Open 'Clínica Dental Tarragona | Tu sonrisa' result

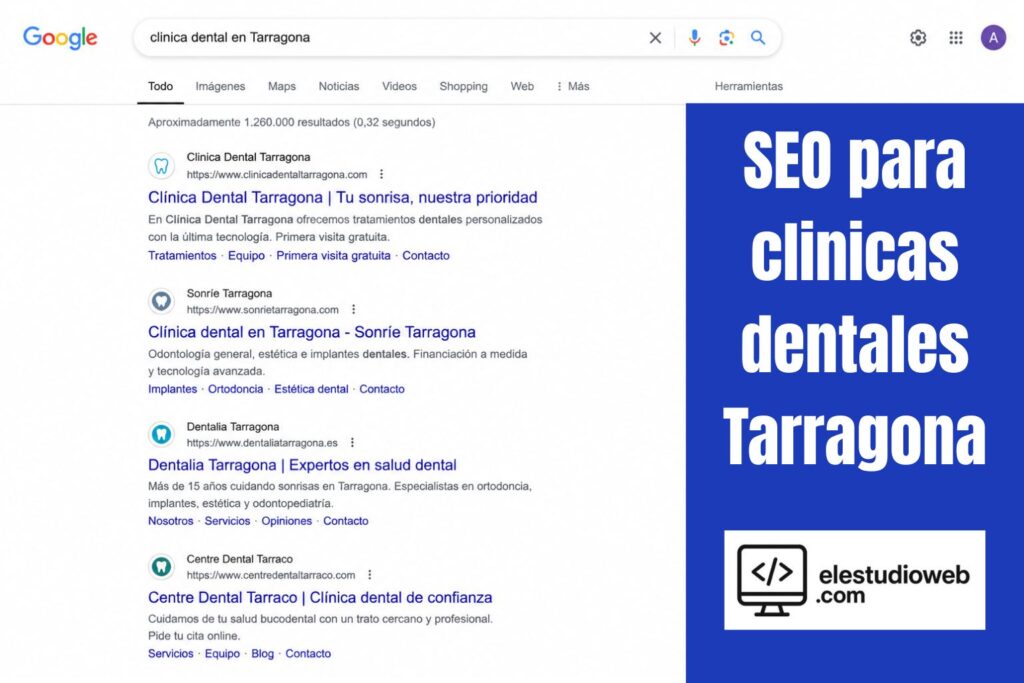[x=342, y=197]
